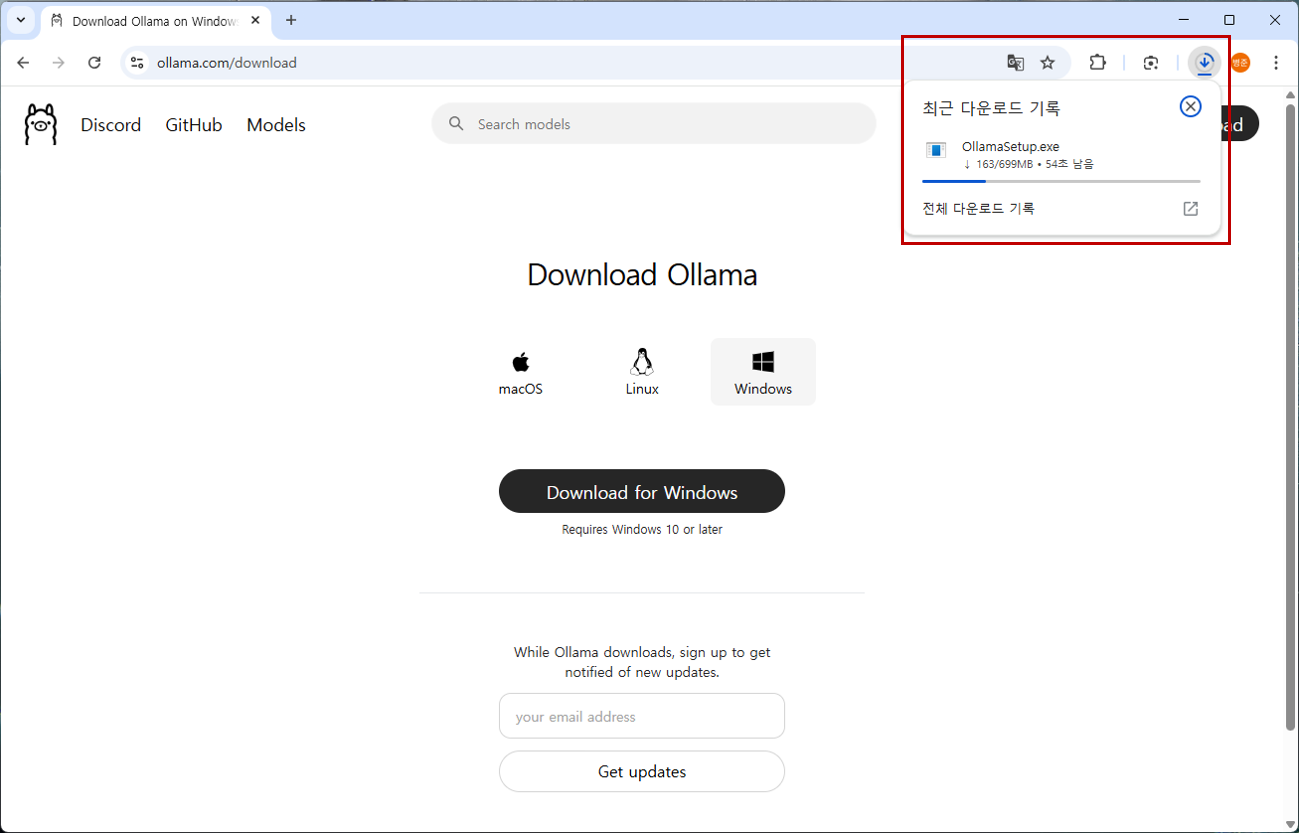Open the Google Translate page icon

click(1015, 63)
